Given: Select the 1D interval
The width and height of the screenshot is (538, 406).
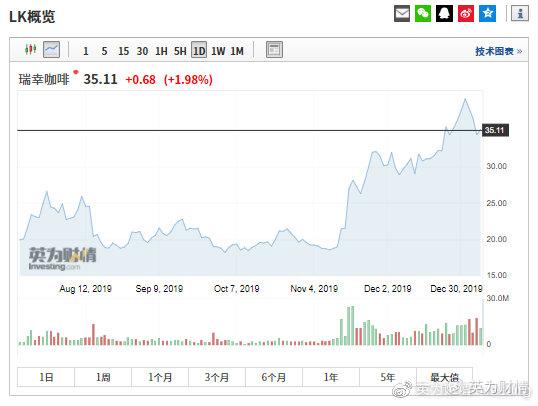Looking at the screenshot, I should [199, 50].
